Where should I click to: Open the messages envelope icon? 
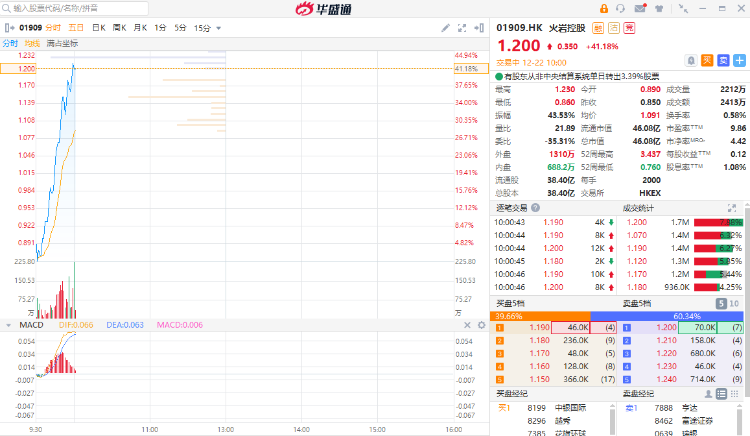tap(639, 8)
